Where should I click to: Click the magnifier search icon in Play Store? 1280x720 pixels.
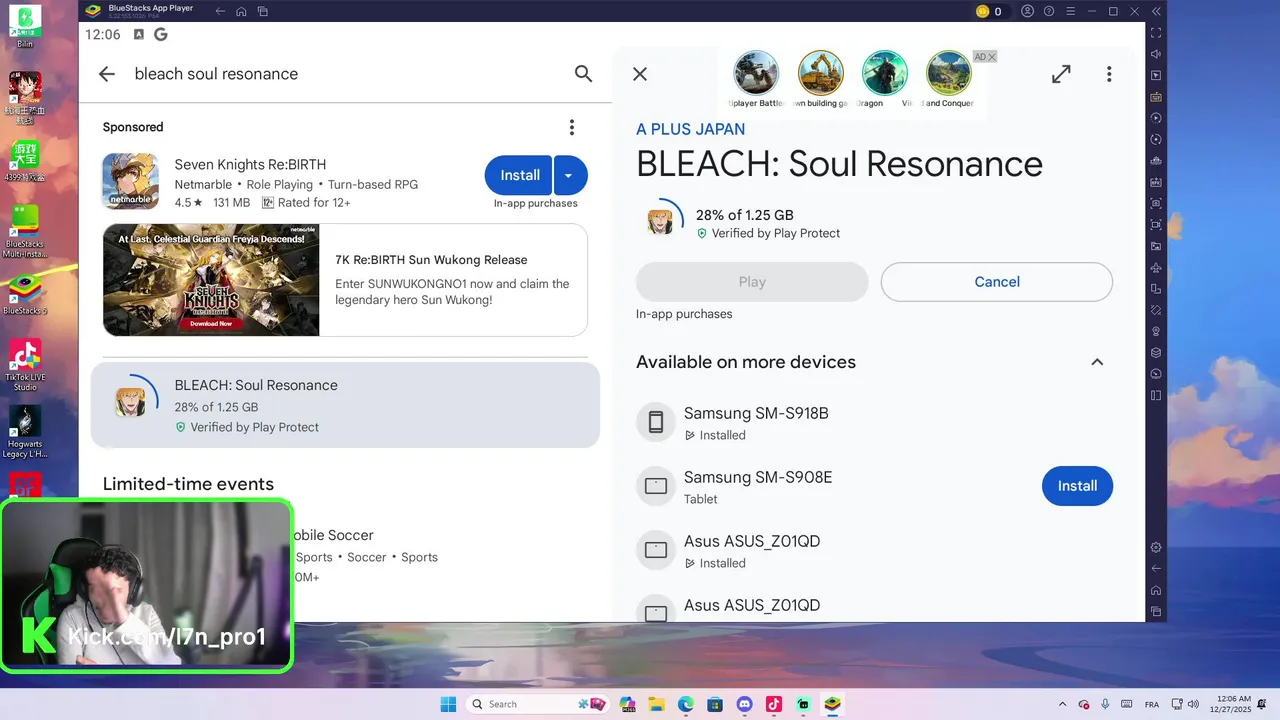(x=584, y=74)
